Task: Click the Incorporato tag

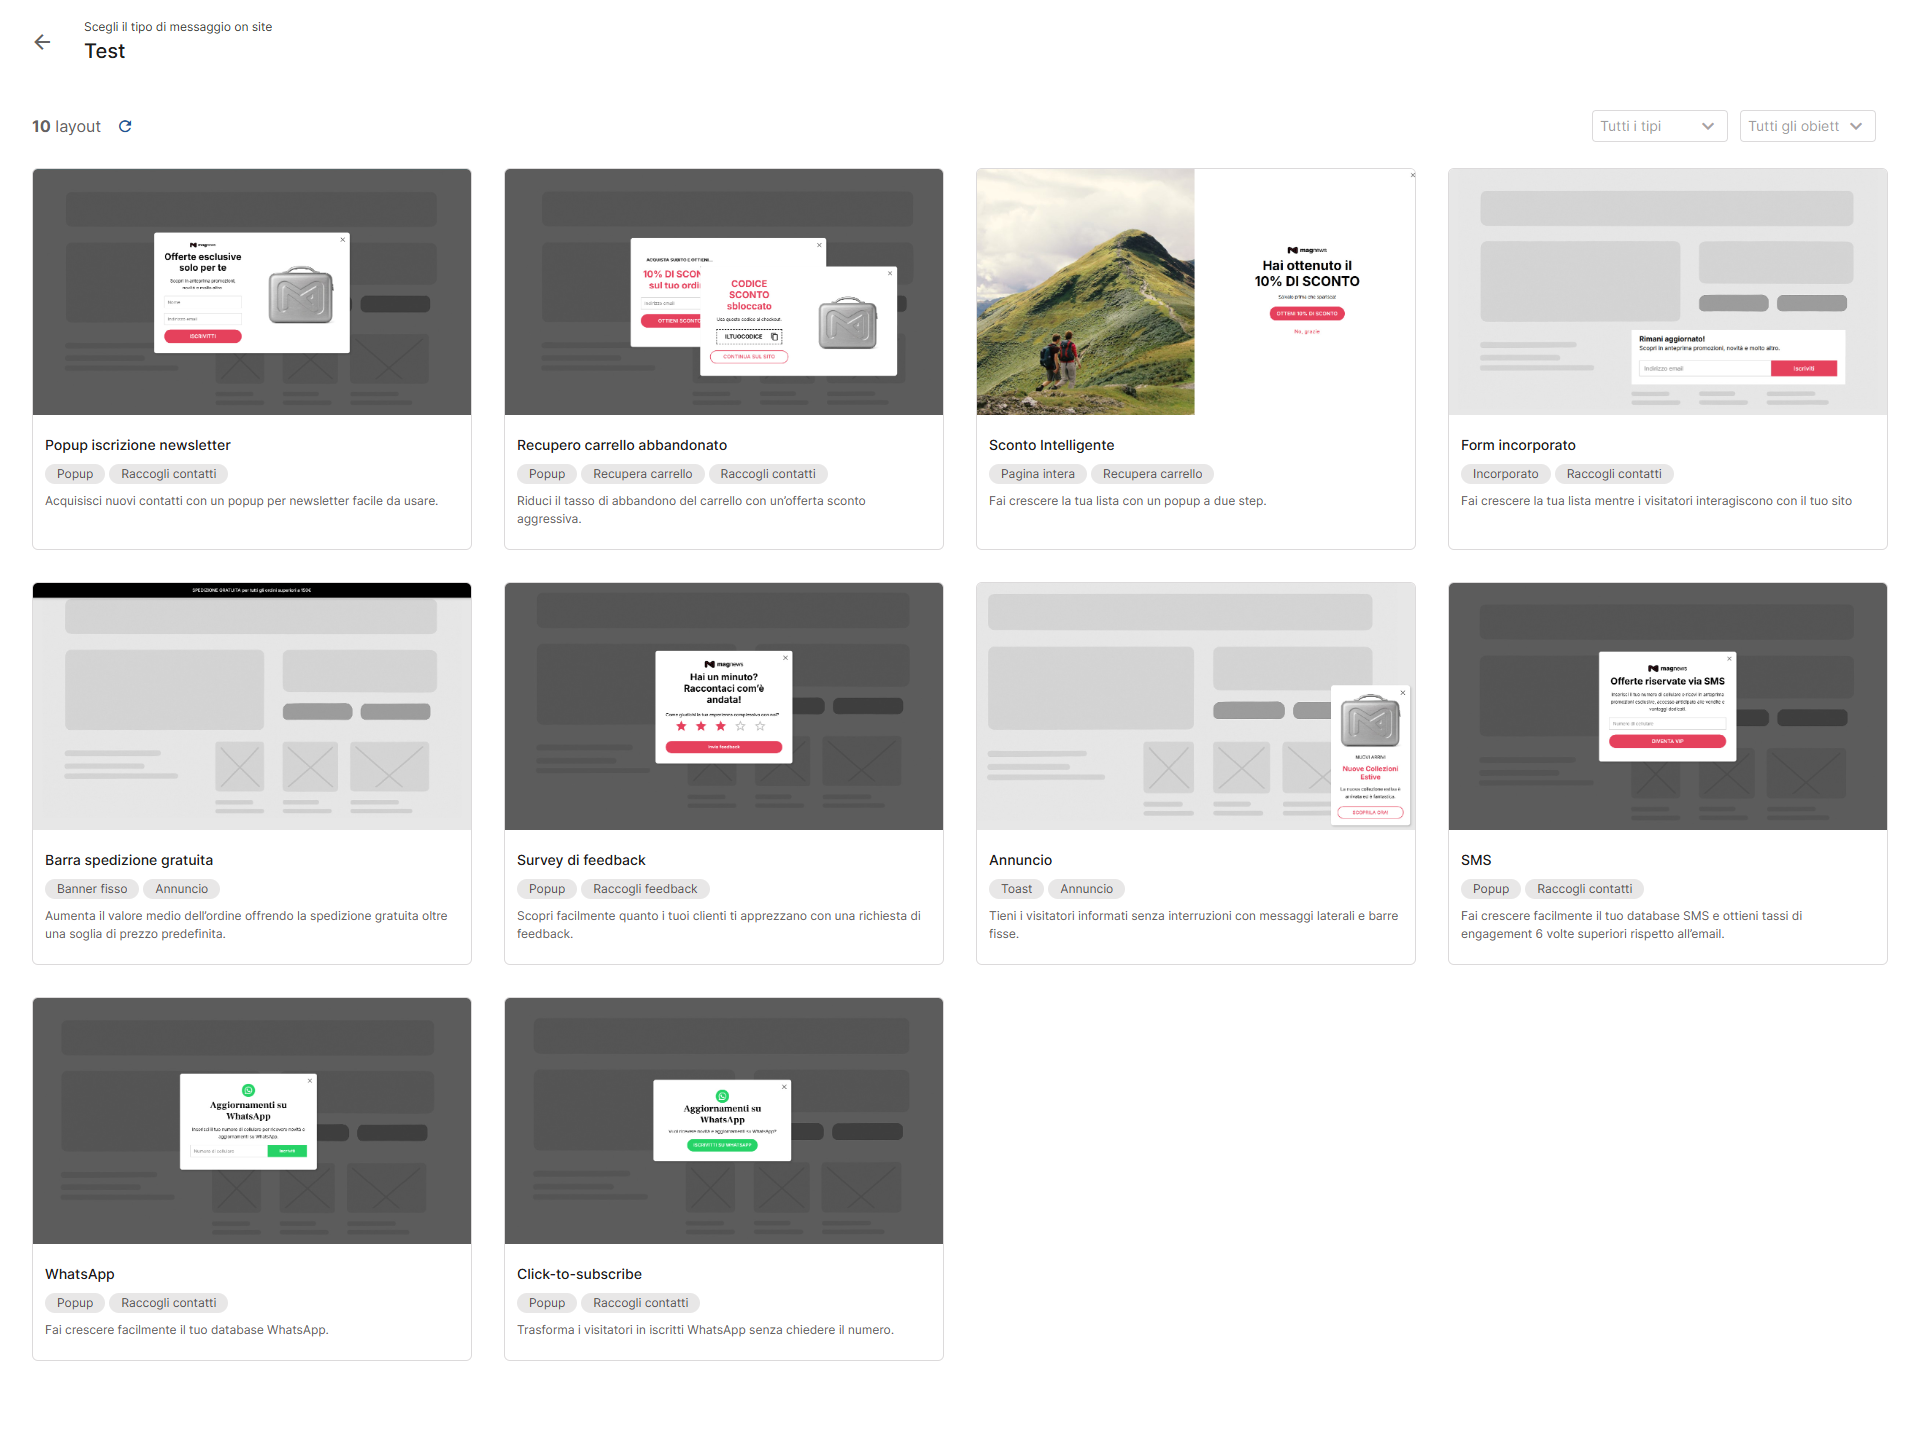Action: [1505, 474]
